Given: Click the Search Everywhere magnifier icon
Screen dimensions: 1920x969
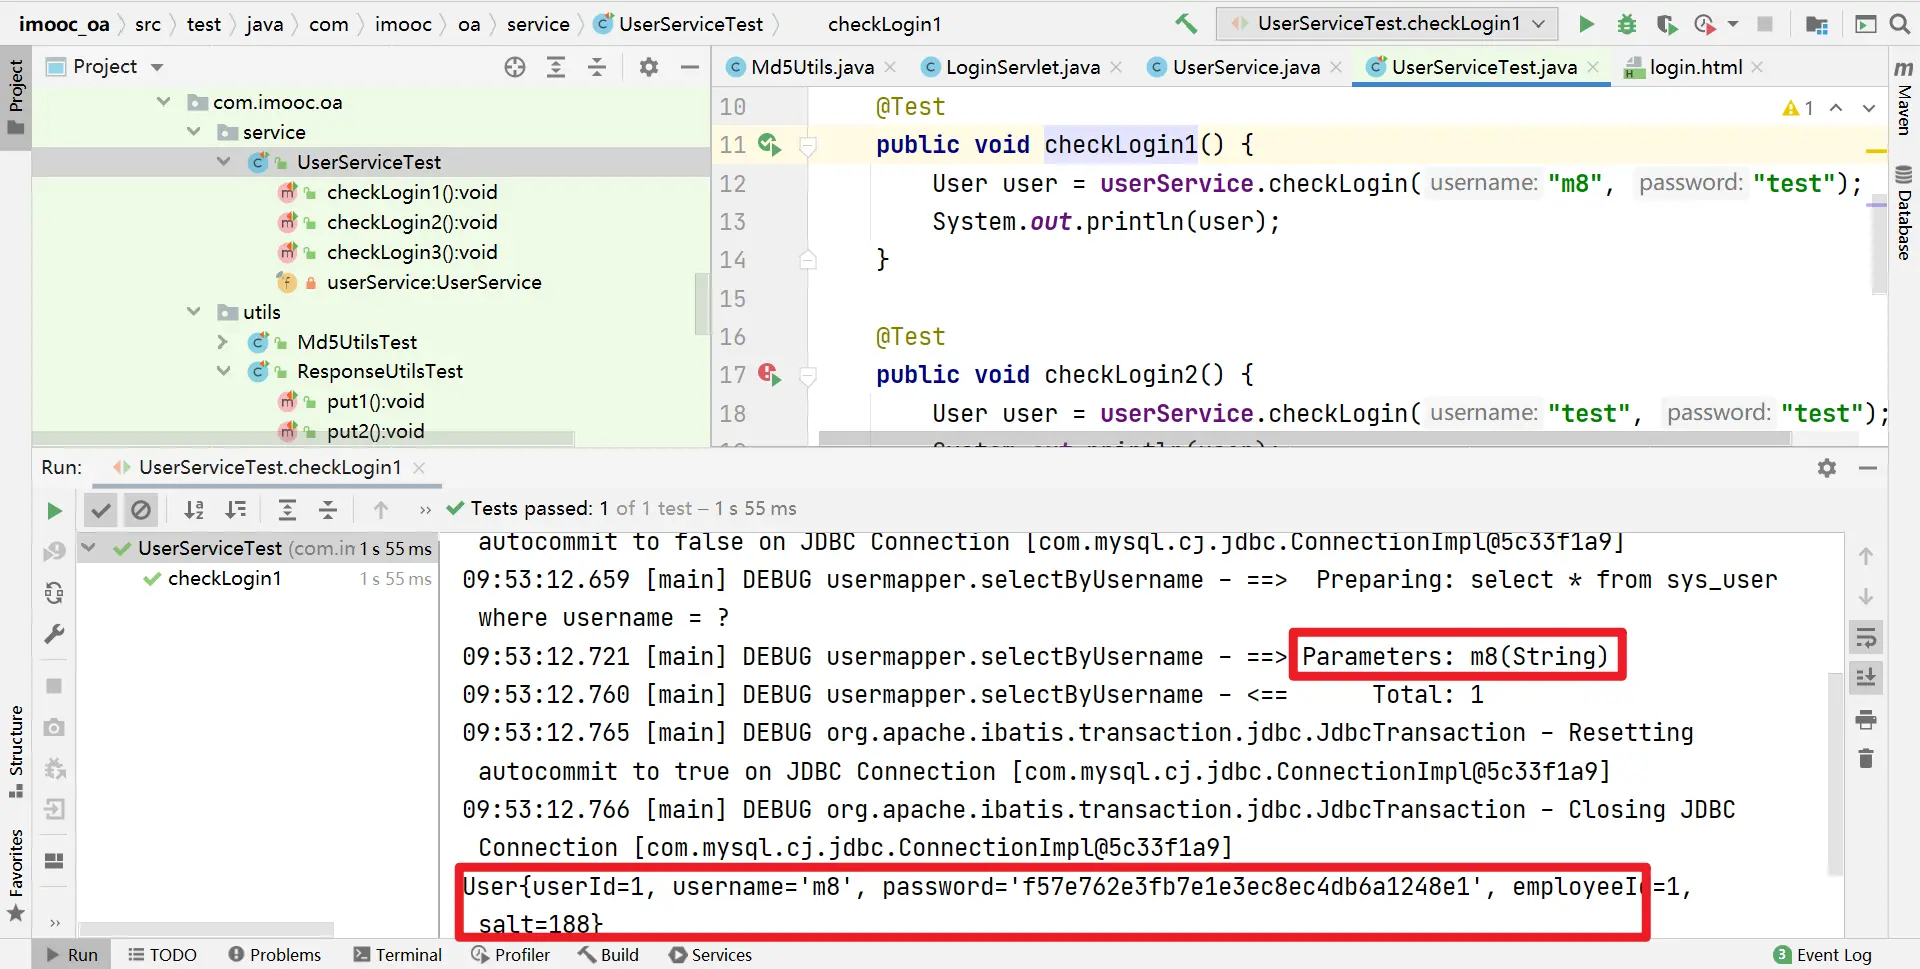Looking at the screenshot, I should (x=1900, y=24).
